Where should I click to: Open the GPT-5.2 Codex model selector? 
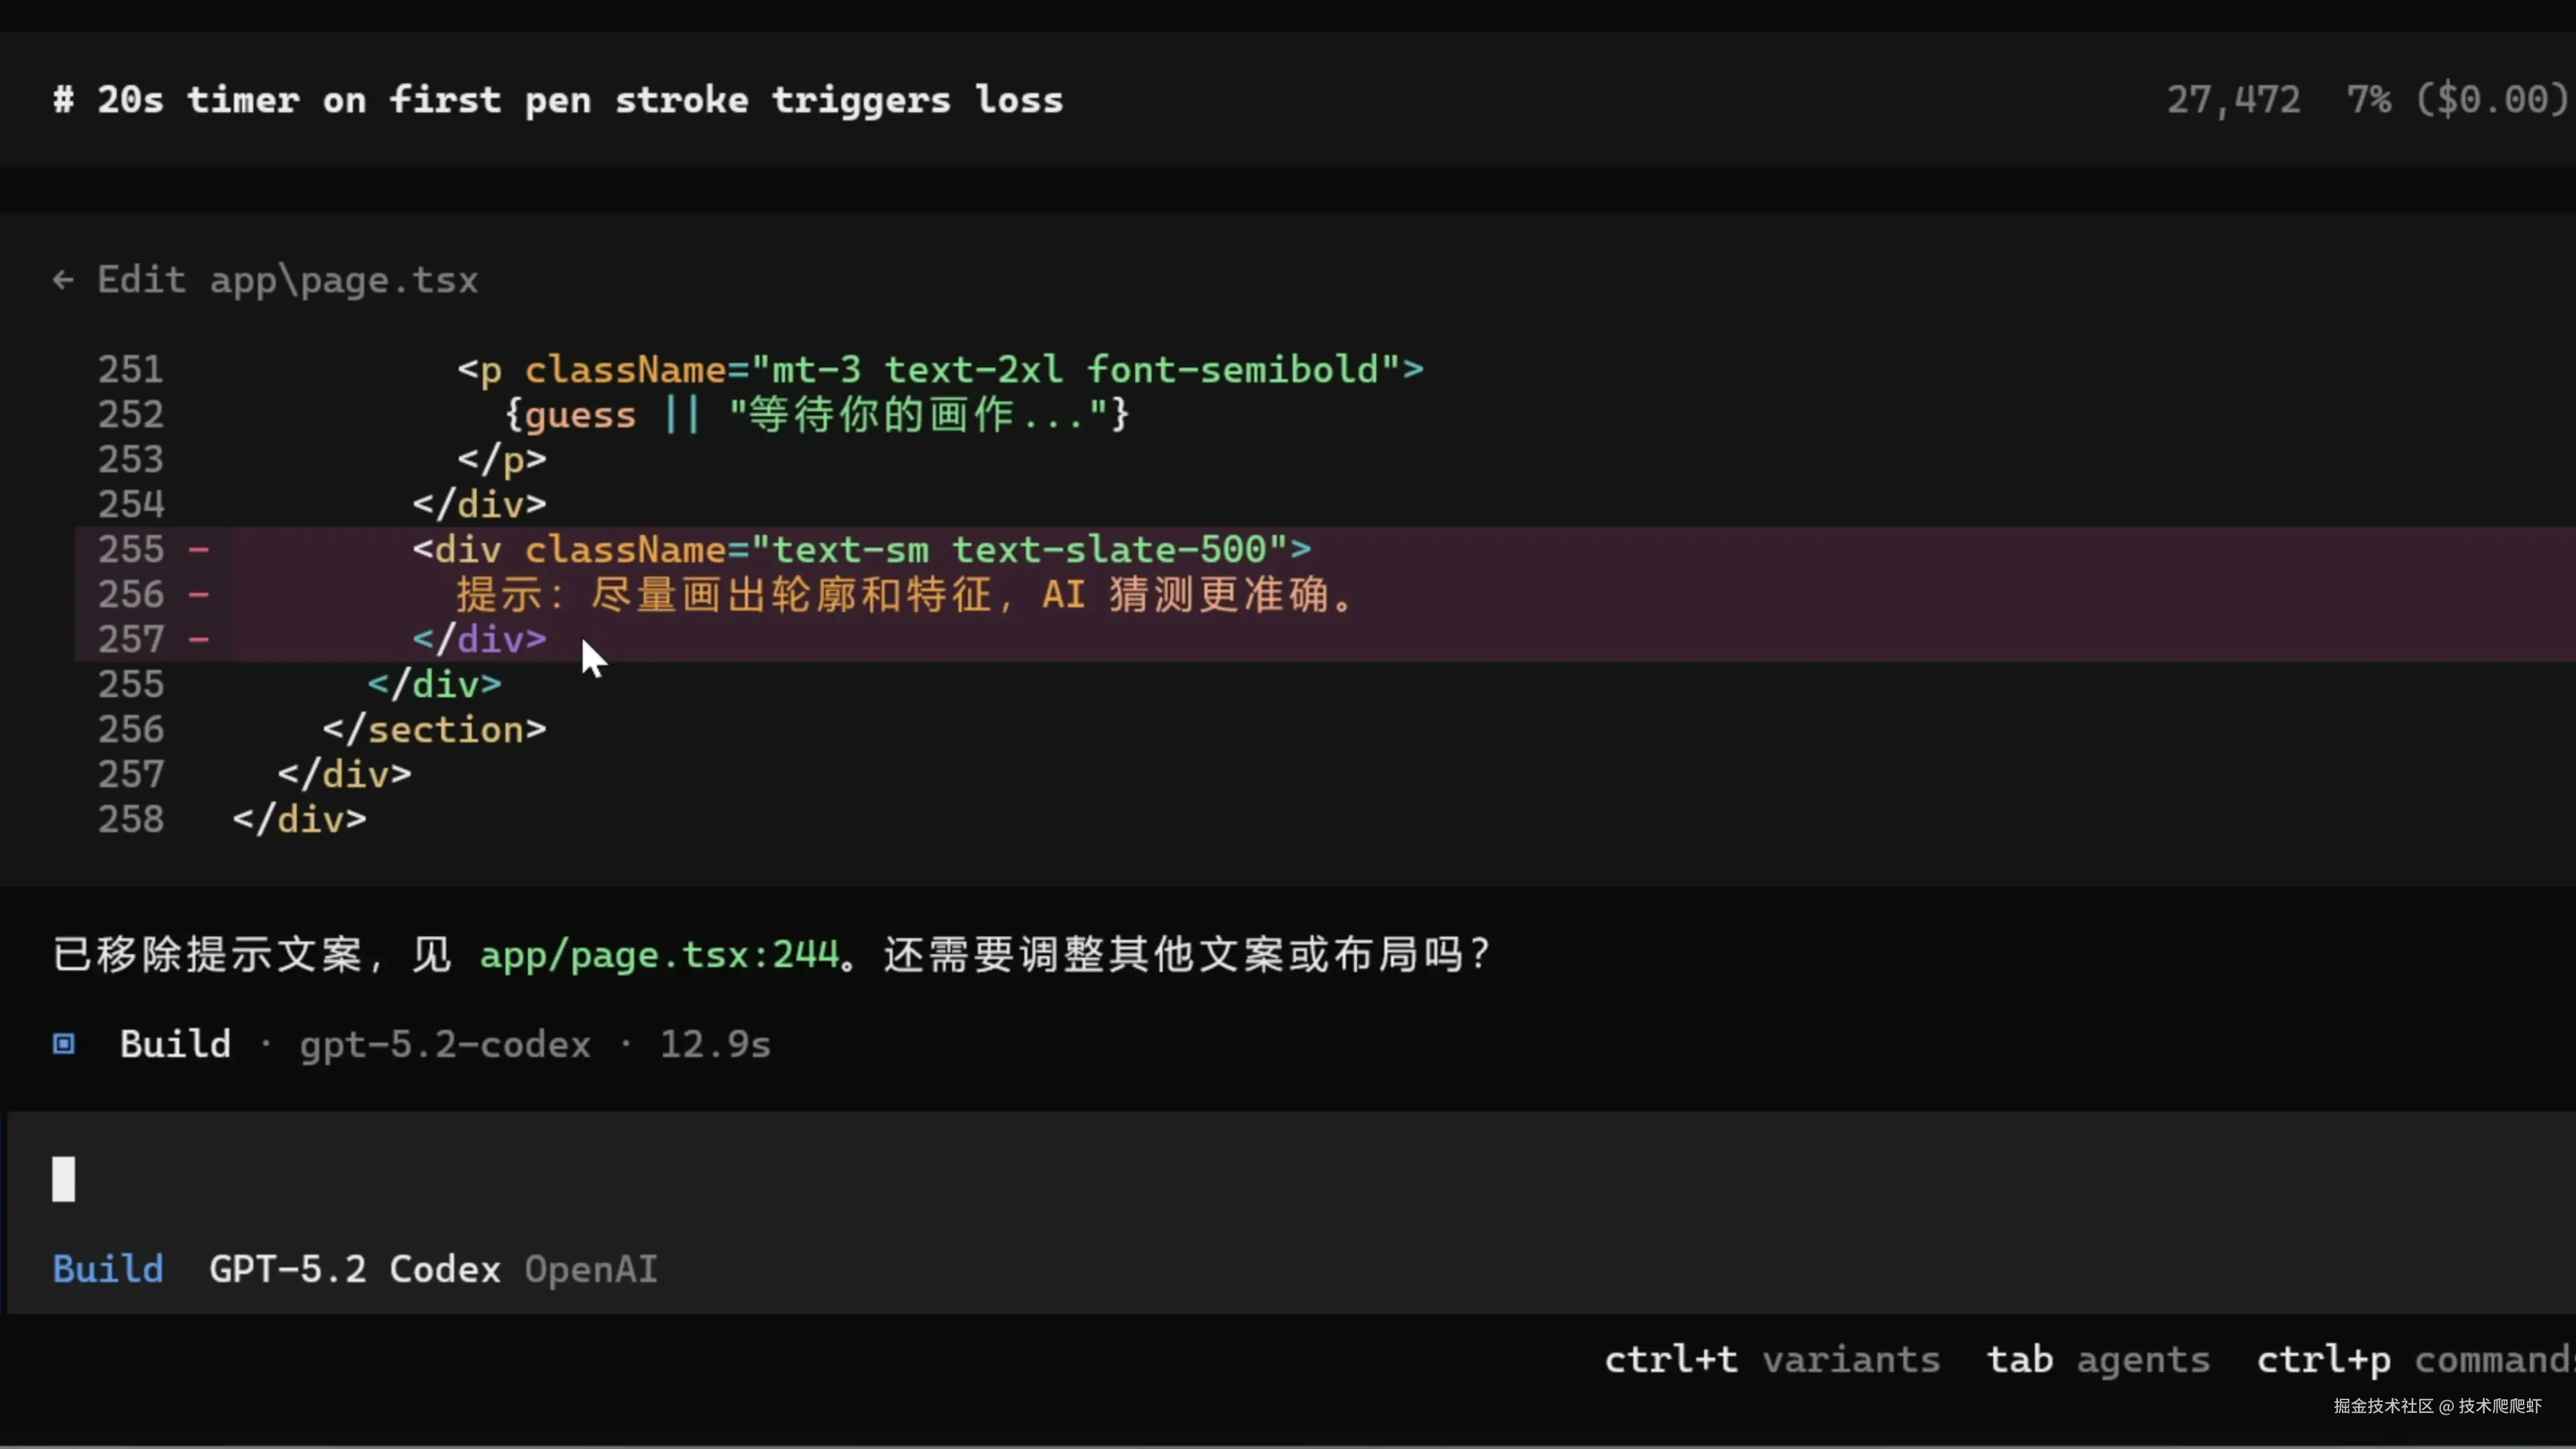pyautogui.click(x=354, y=1269)
